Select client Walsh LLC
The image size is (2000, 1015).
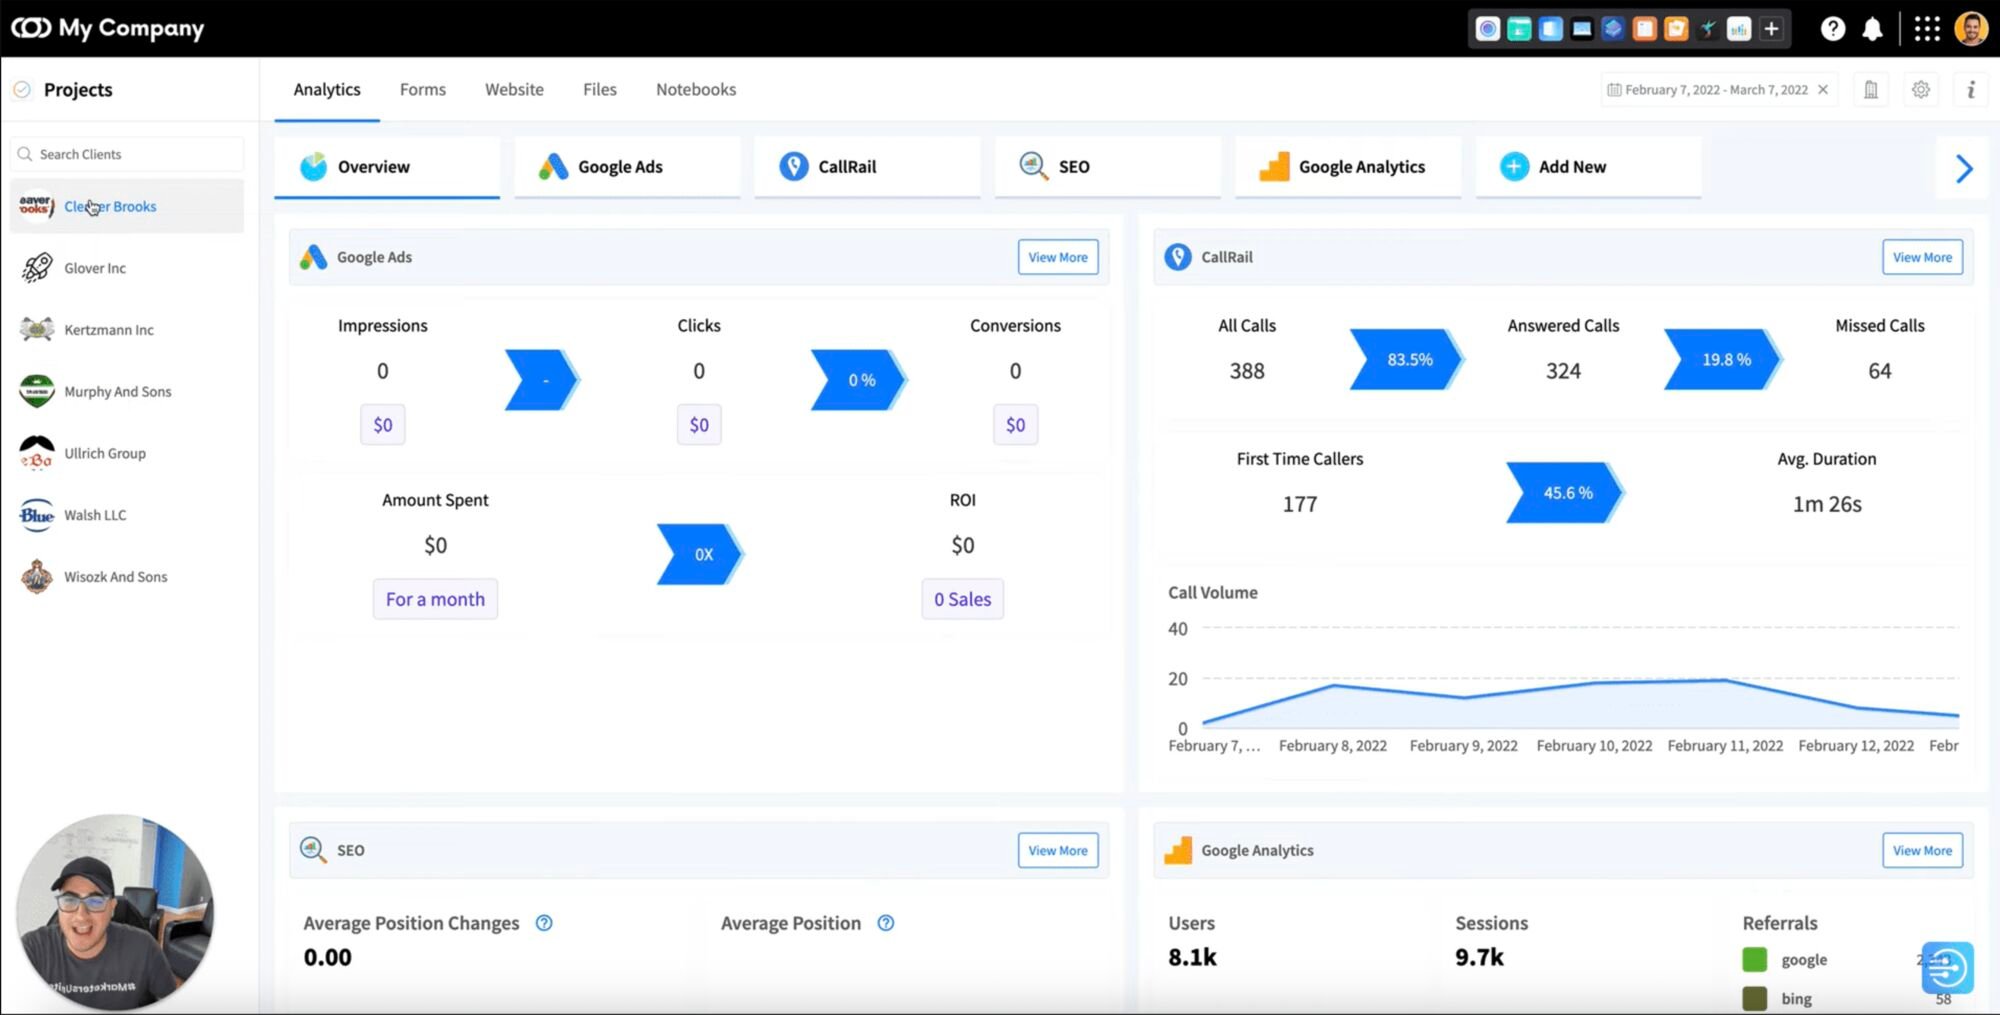pos(127,515)
